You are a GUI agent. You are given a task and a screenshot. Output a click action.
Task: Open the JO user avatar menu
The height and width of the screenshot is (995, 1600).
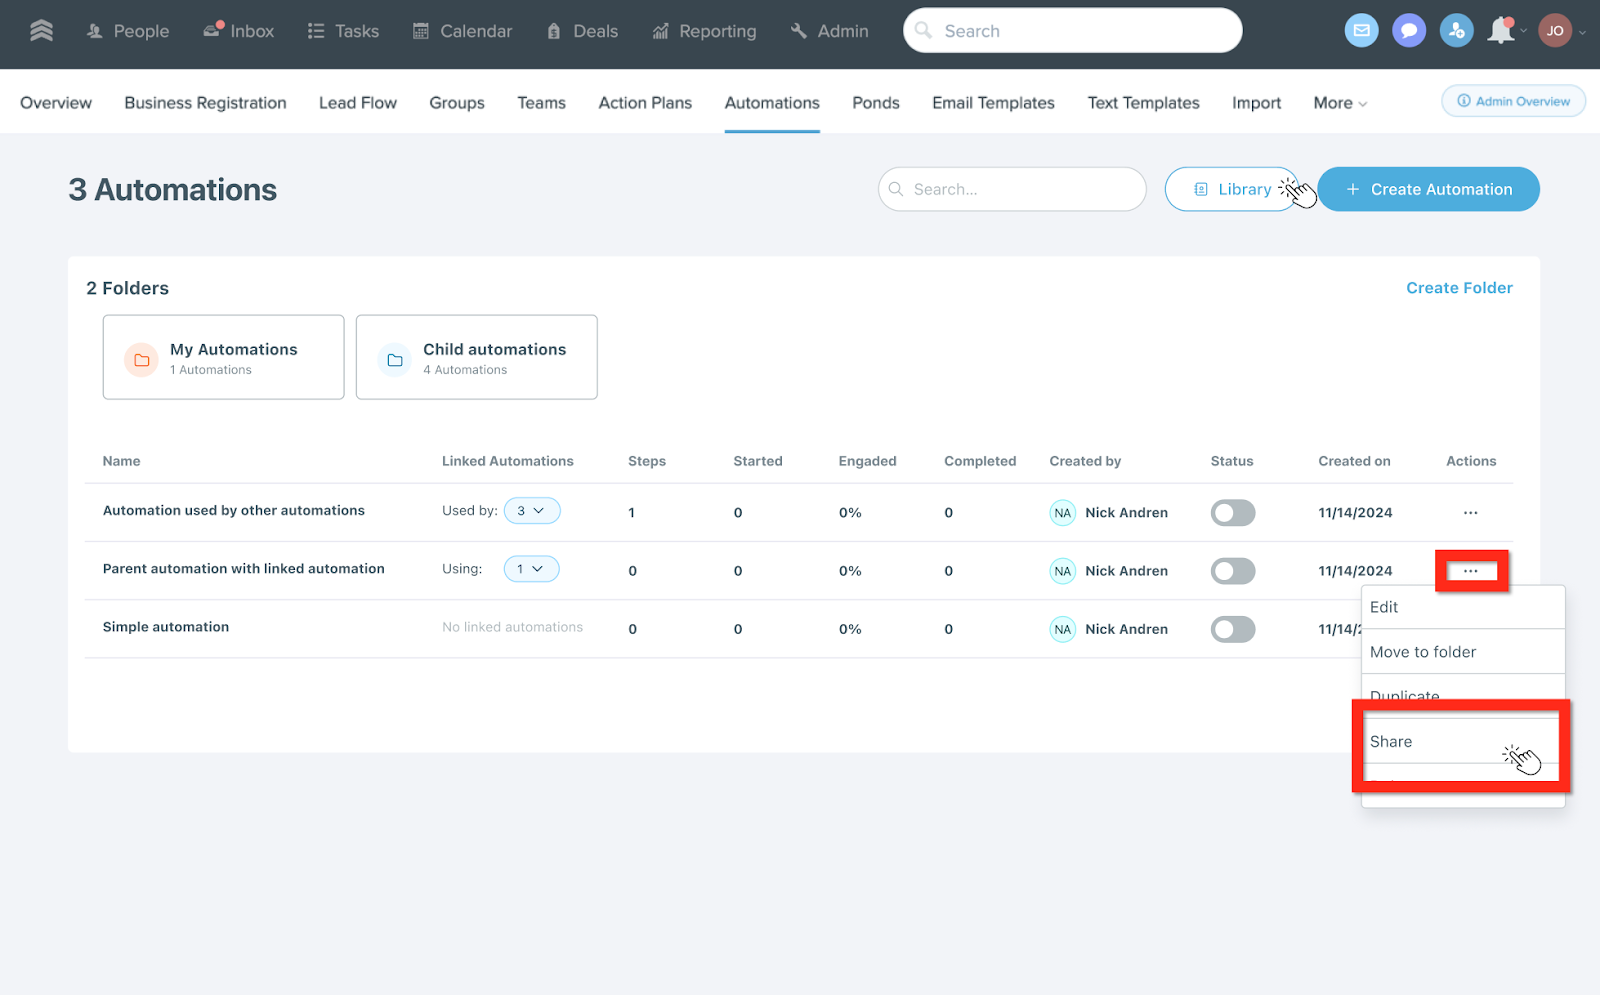click(1555, 31)
